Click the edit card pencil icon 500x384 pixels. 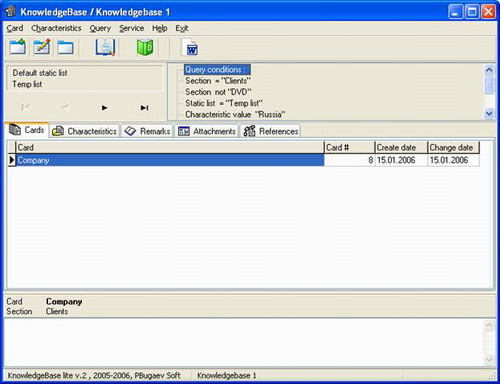(x=42, y=47)
